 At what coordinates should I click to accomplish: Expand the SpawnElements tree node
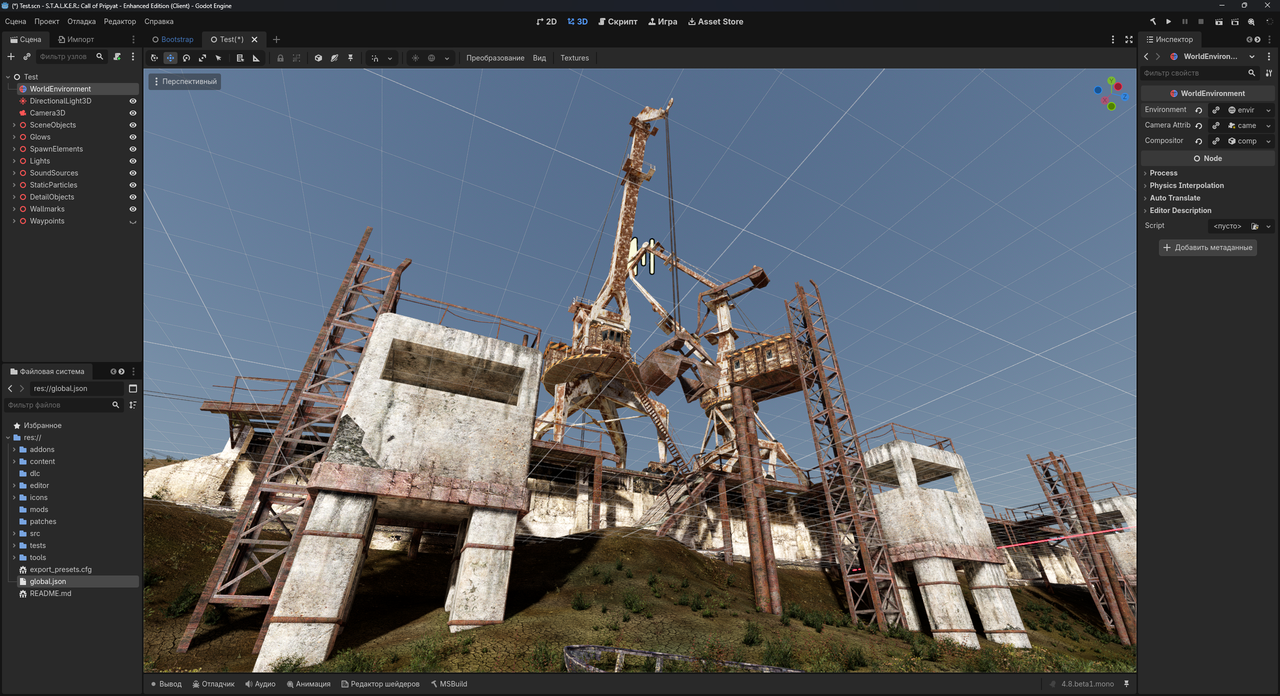coord(14,149)
